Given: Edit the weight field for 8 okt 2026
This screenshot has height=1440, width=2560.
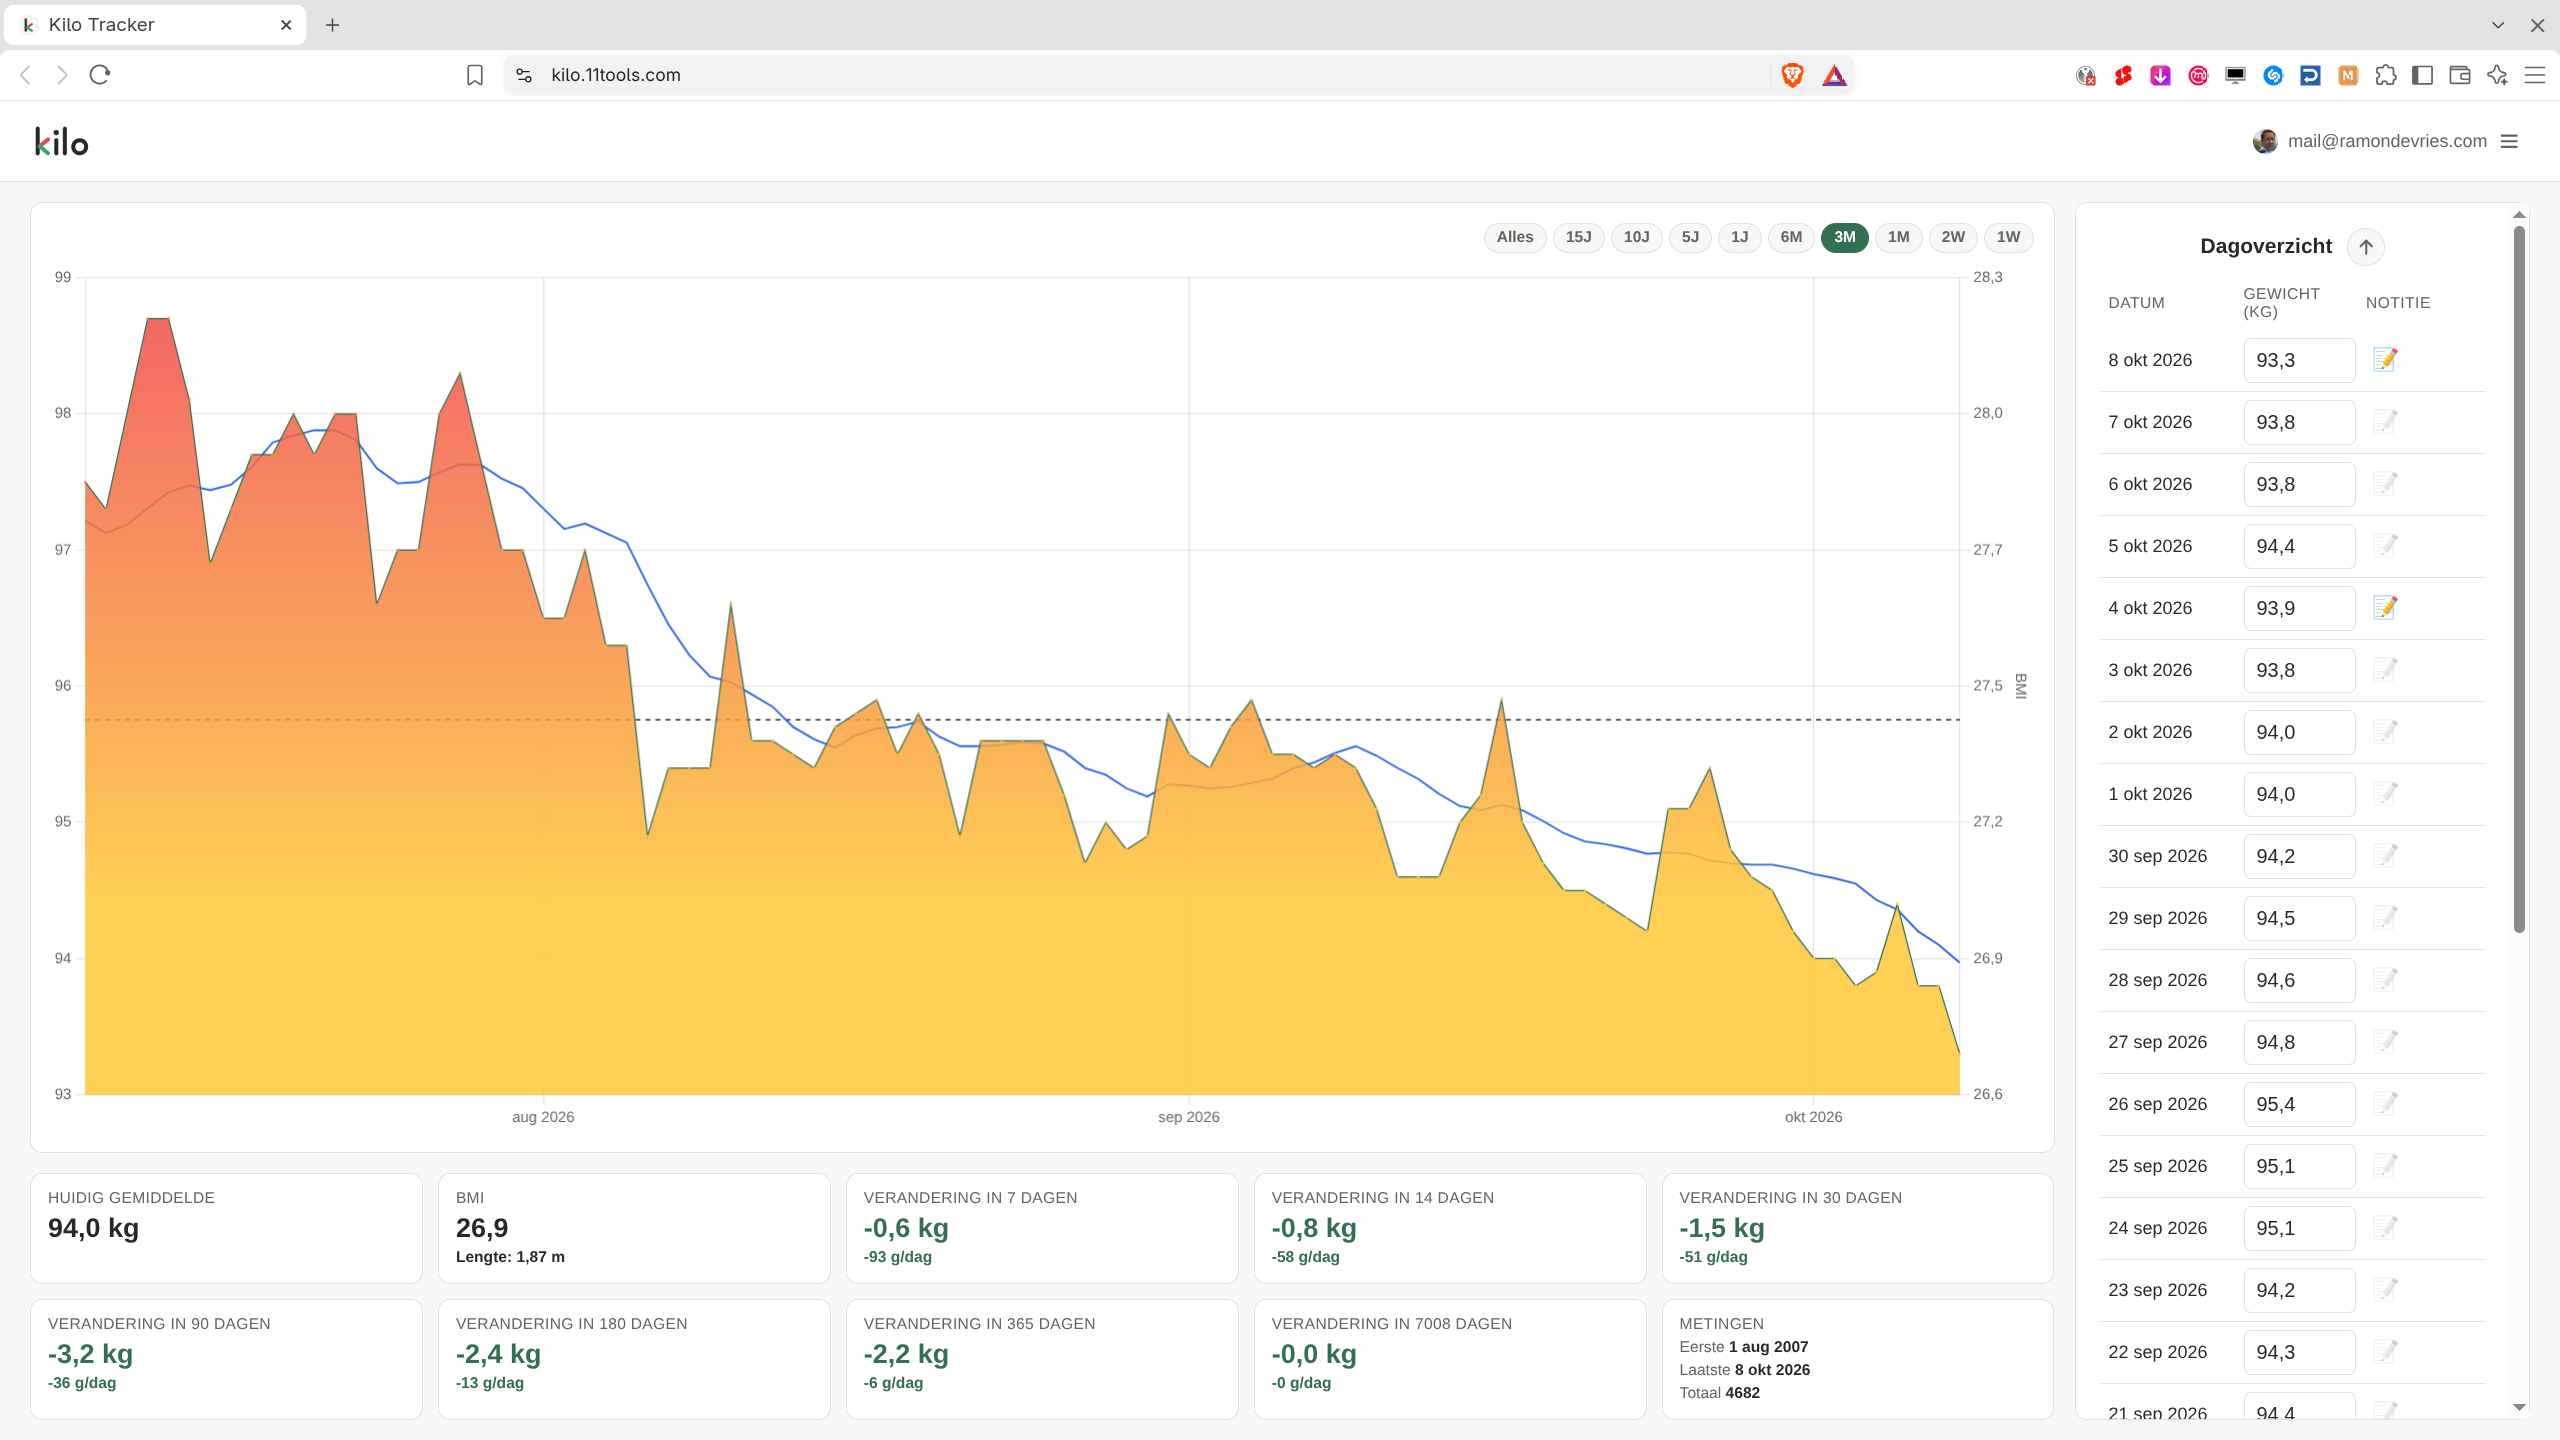Looking at the screenshot, I should (x=2299, y=360).
